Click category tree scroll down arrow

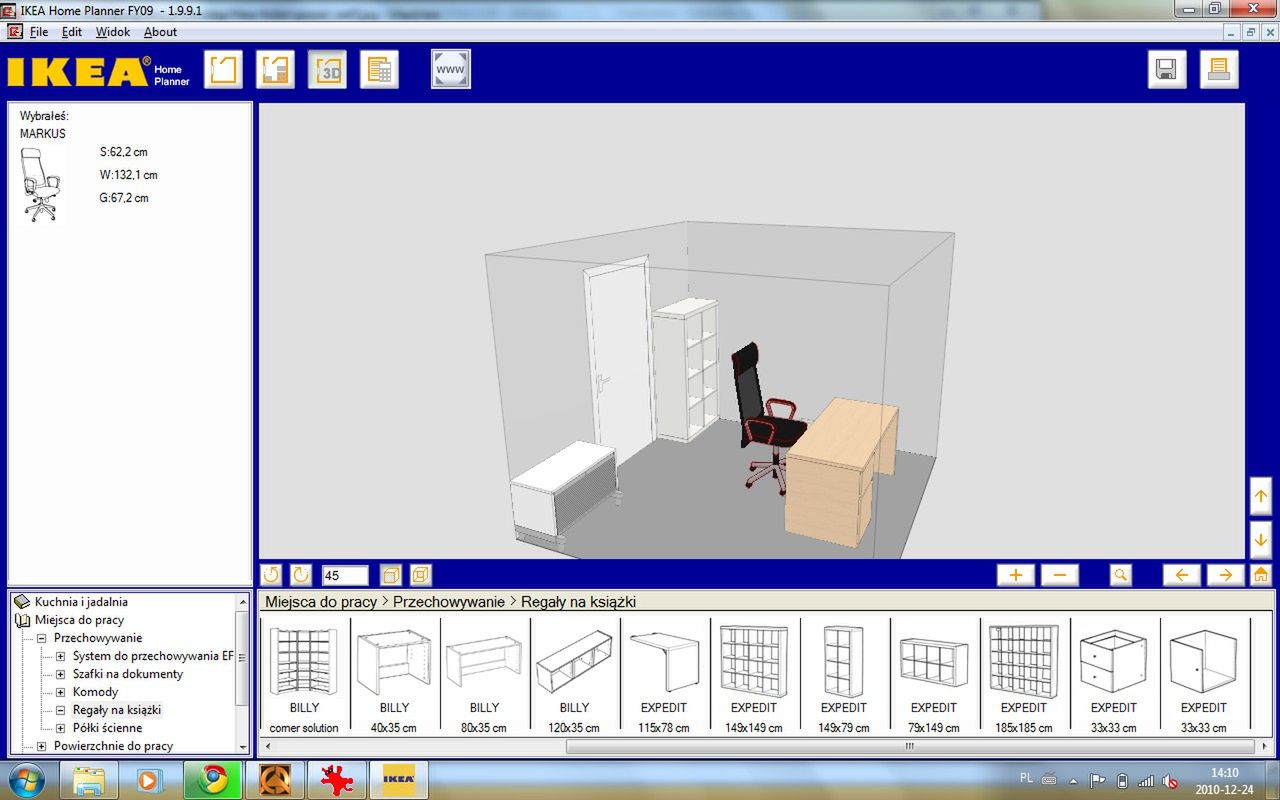242,746
